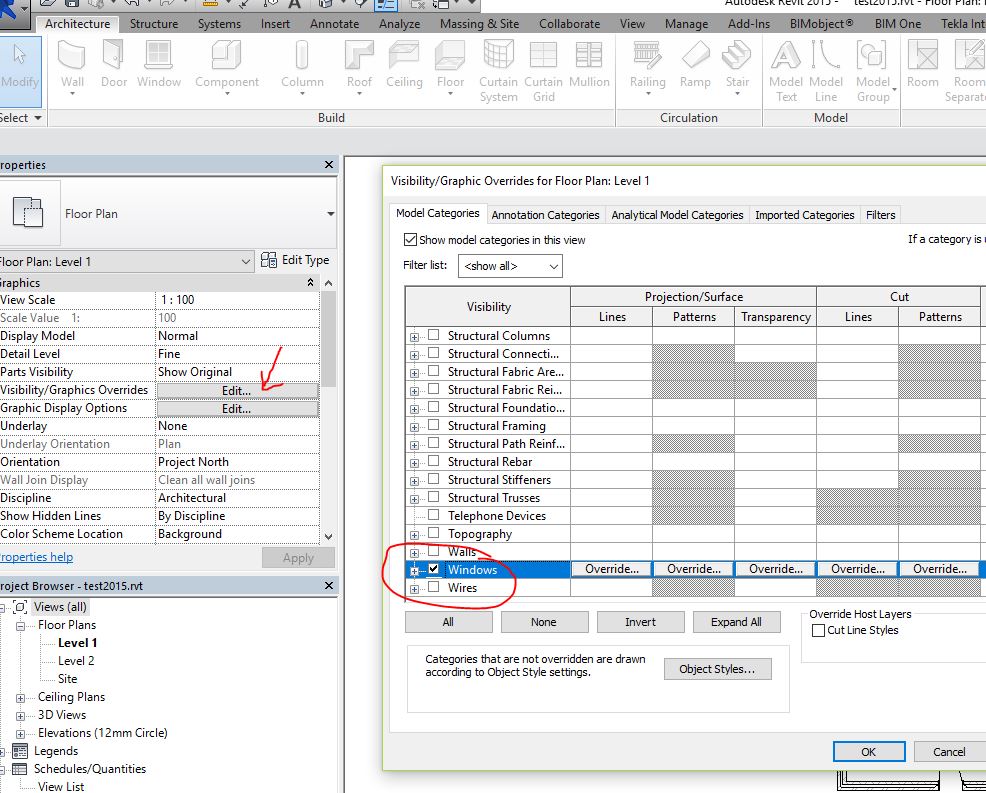Open the Manage ribbon tab
The width and height of the screenshot is (986, 793).
686,23
